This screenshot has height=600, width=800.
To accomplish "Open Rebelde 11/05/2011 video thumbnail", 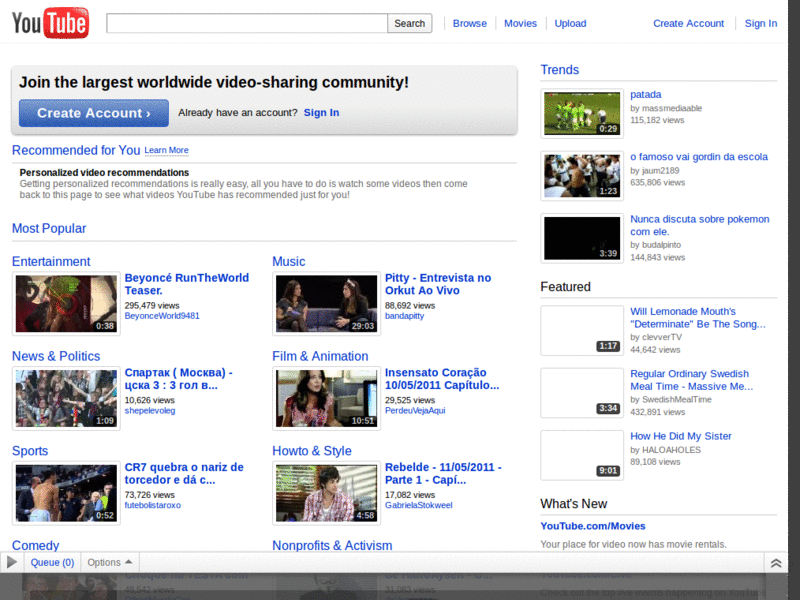I will point(327,493).
